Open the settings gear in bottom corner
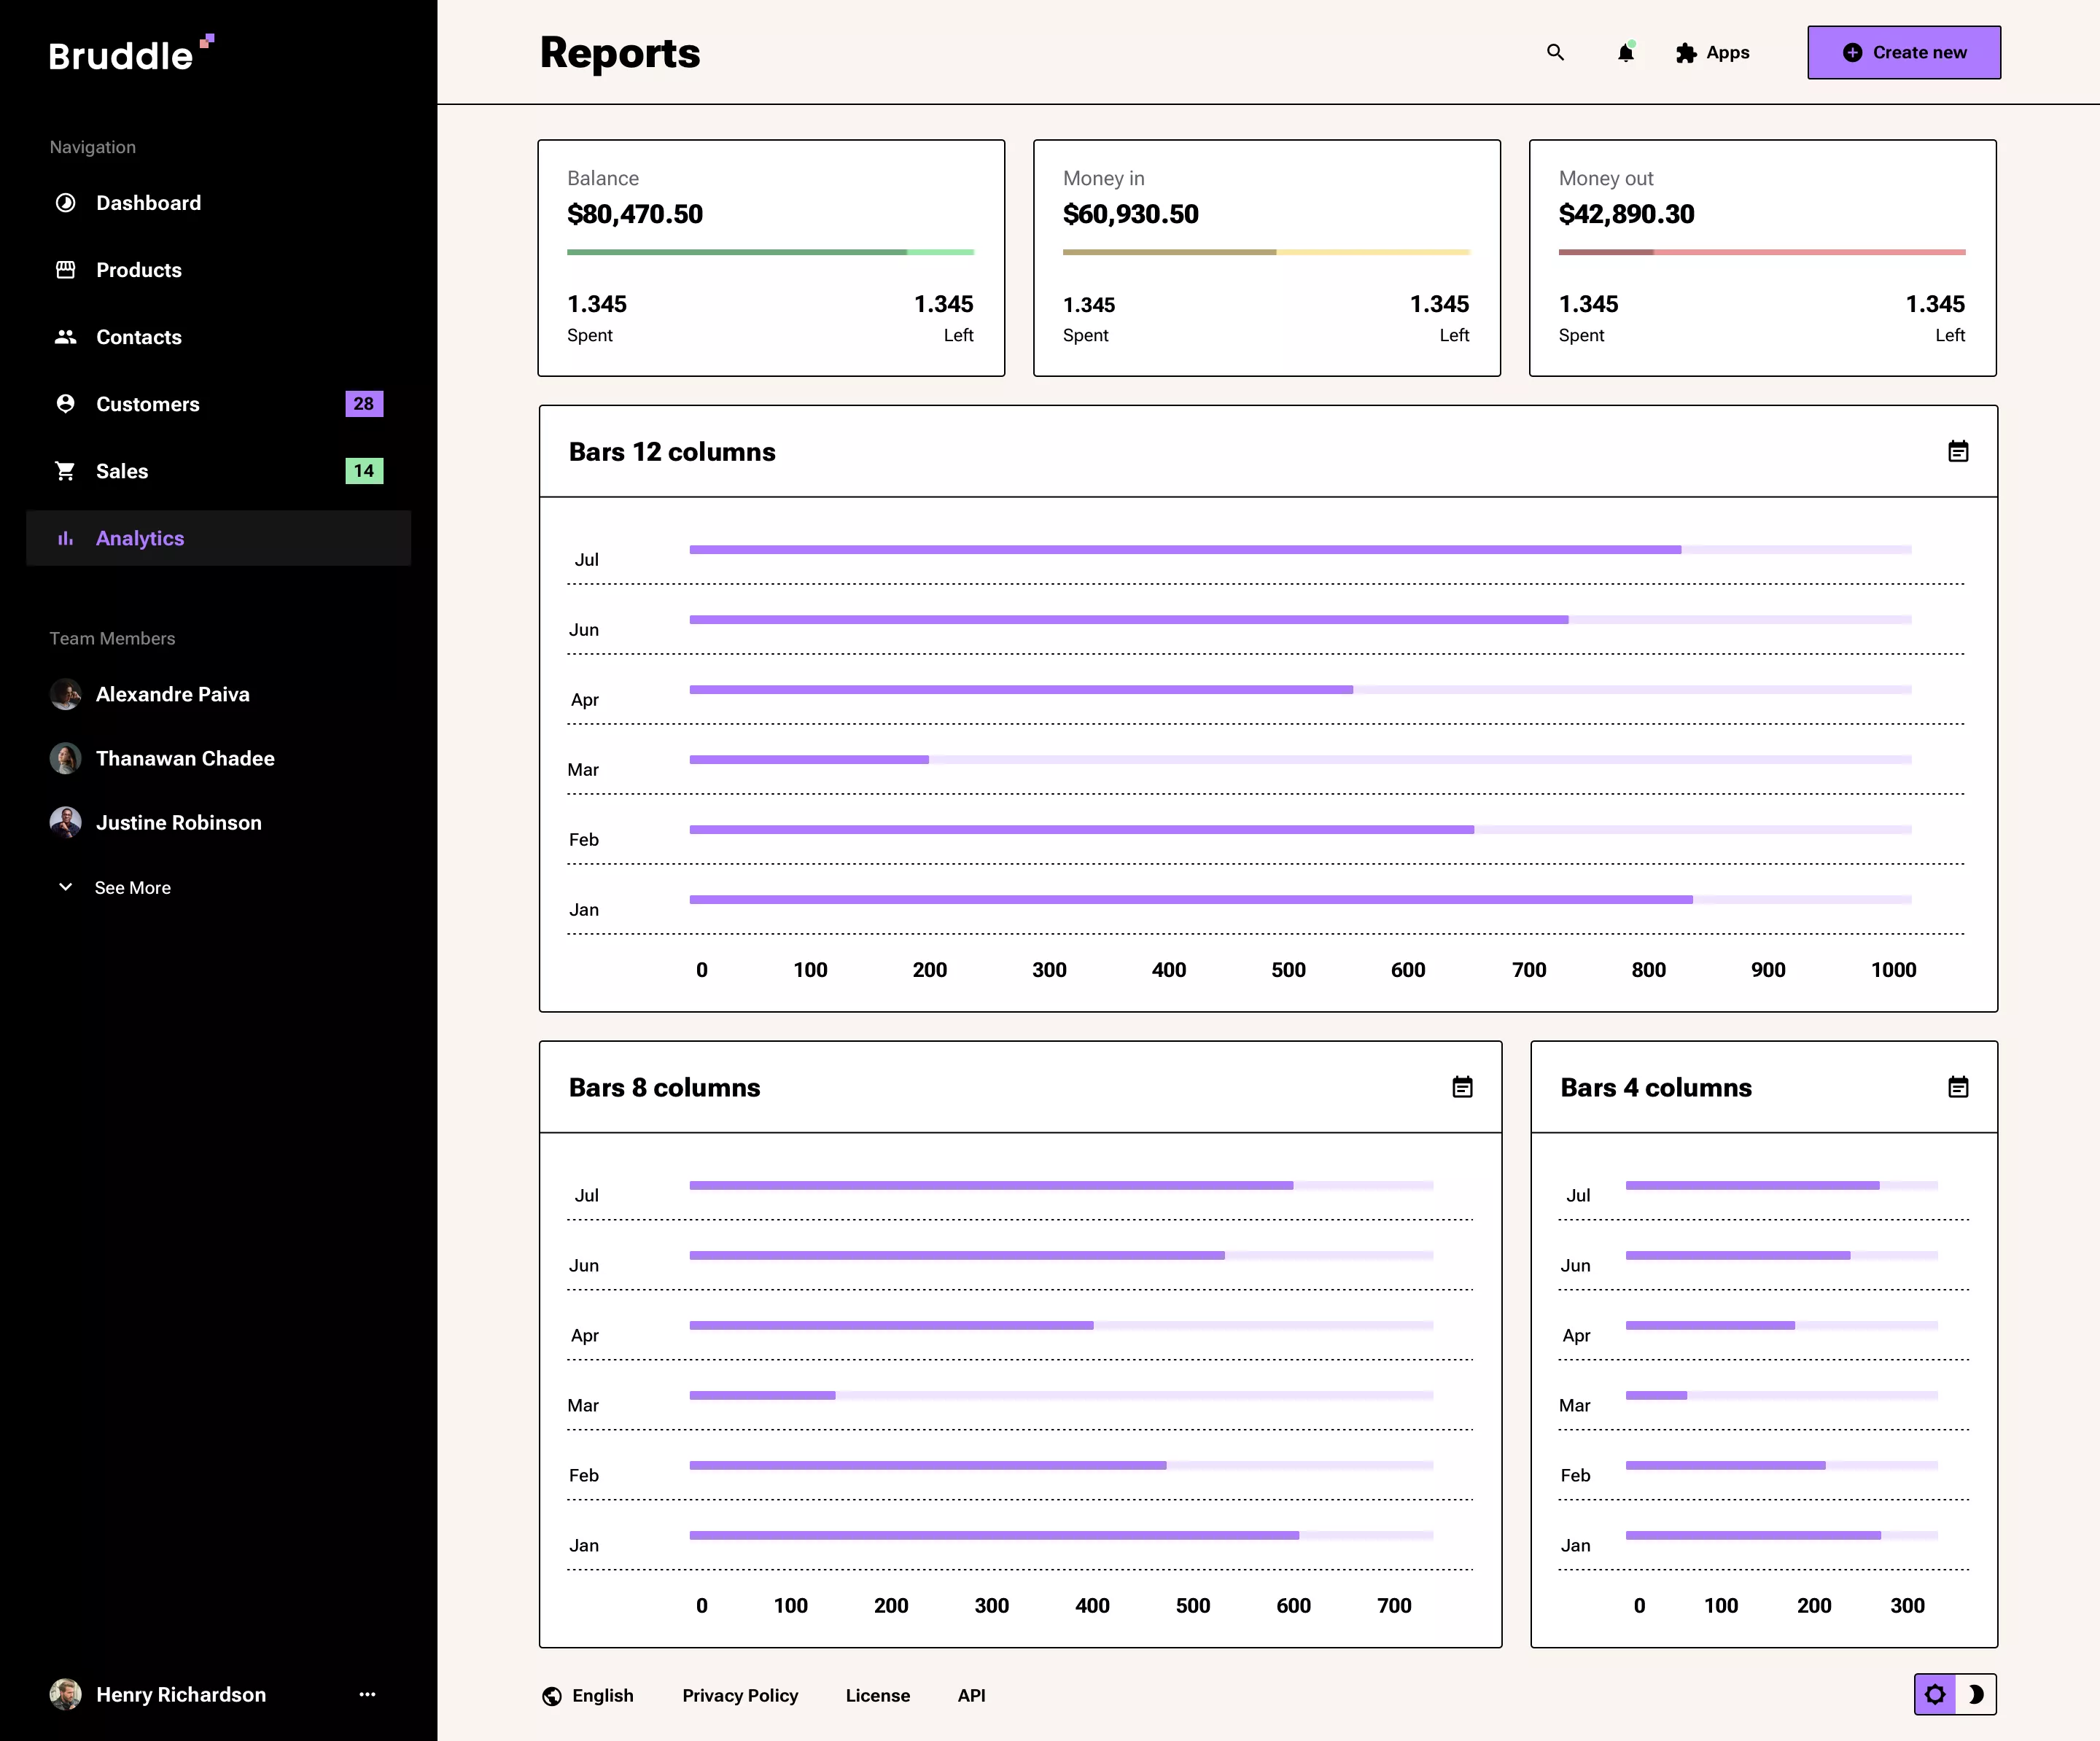 coord(1935,1695)
